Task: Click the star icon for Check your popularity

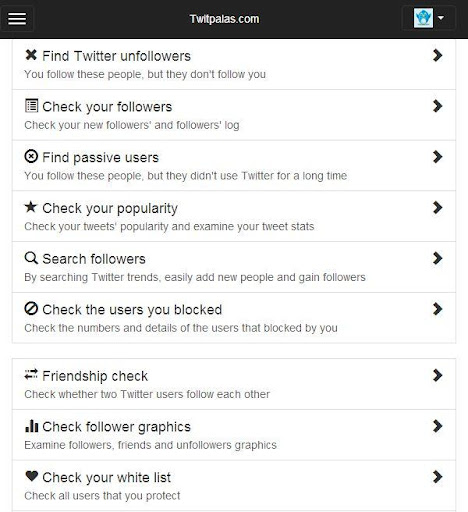Action: (31, 207)
